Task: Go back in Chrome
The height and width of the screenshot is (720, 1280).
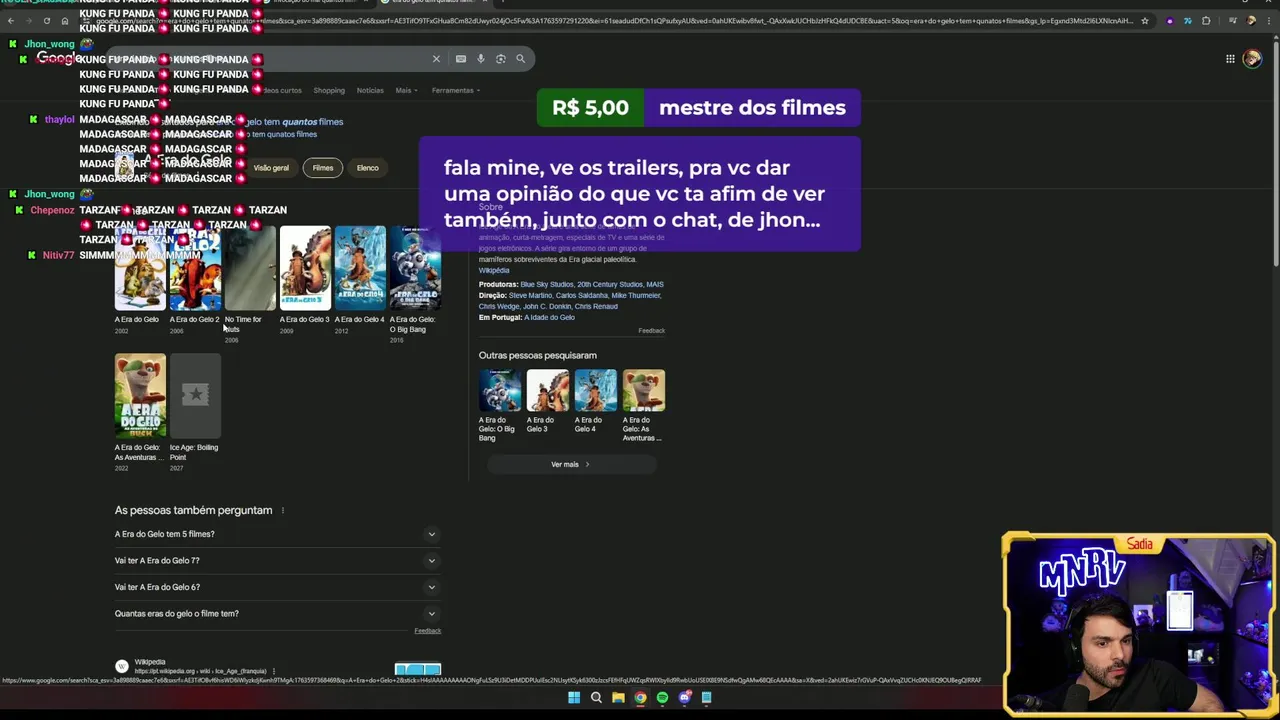Action: [10, 20]
